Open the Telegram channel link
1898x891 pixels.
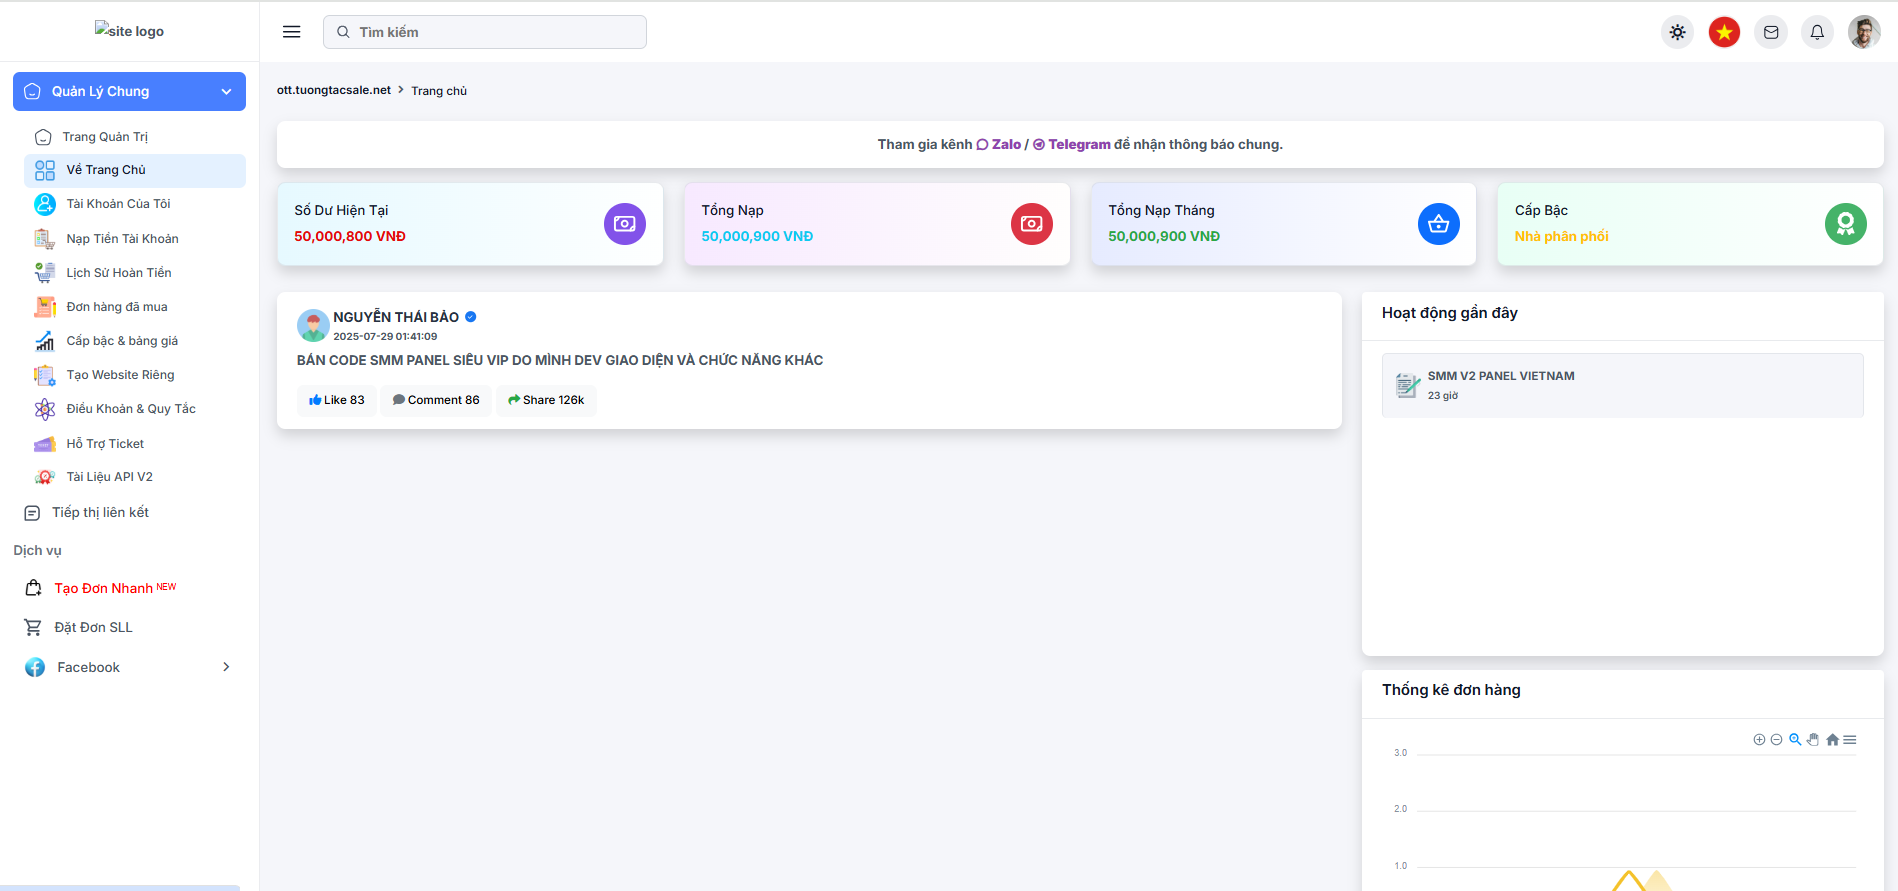pyautogui.click(x=1078, y=144)
